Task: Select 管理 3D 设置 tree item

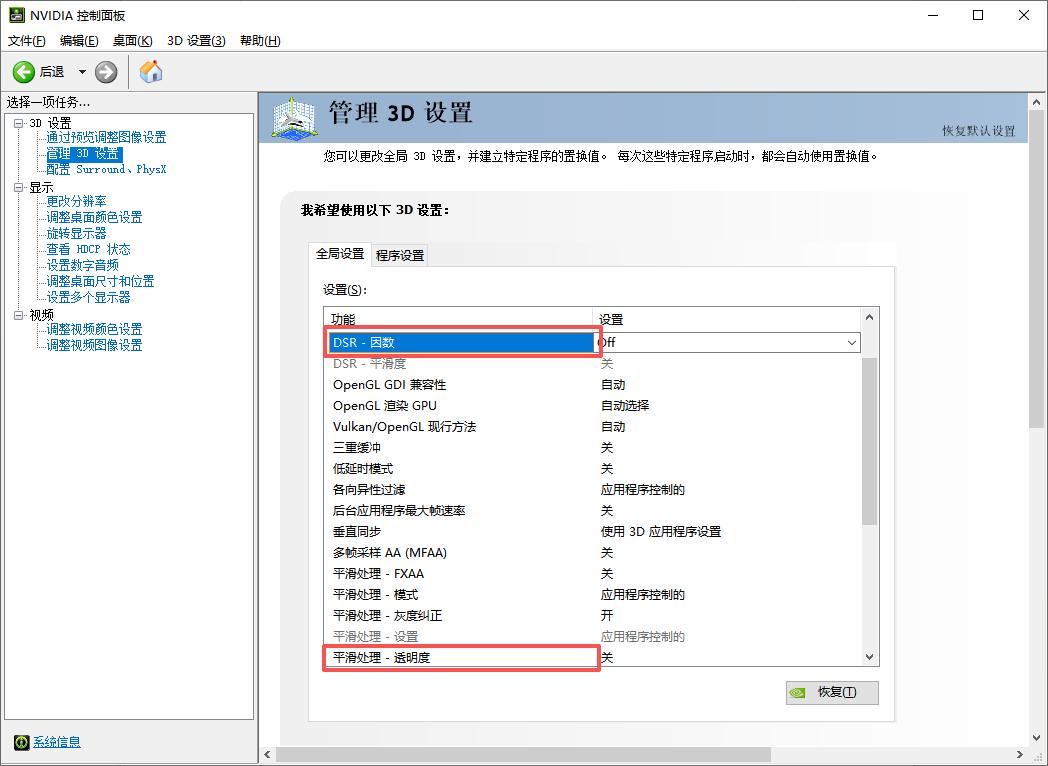Action: [83, 154]
